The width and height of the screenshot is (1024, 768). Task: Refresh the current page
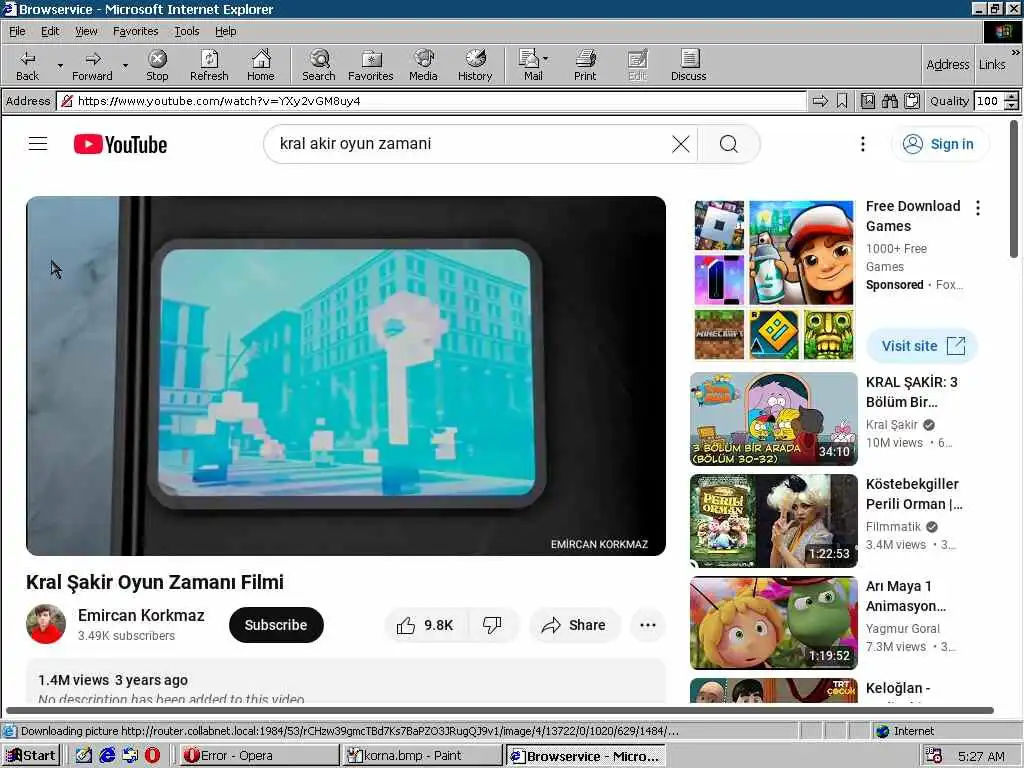(x=209, y=65)
